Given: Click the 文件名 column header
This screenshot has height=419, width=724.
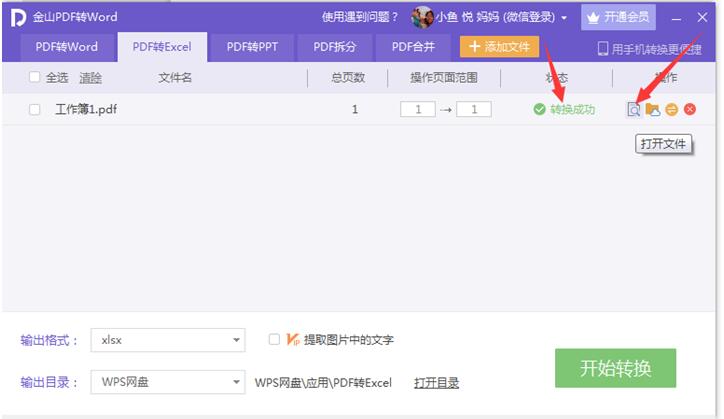Looking at the screenshot, I should (x=175, y=78).
